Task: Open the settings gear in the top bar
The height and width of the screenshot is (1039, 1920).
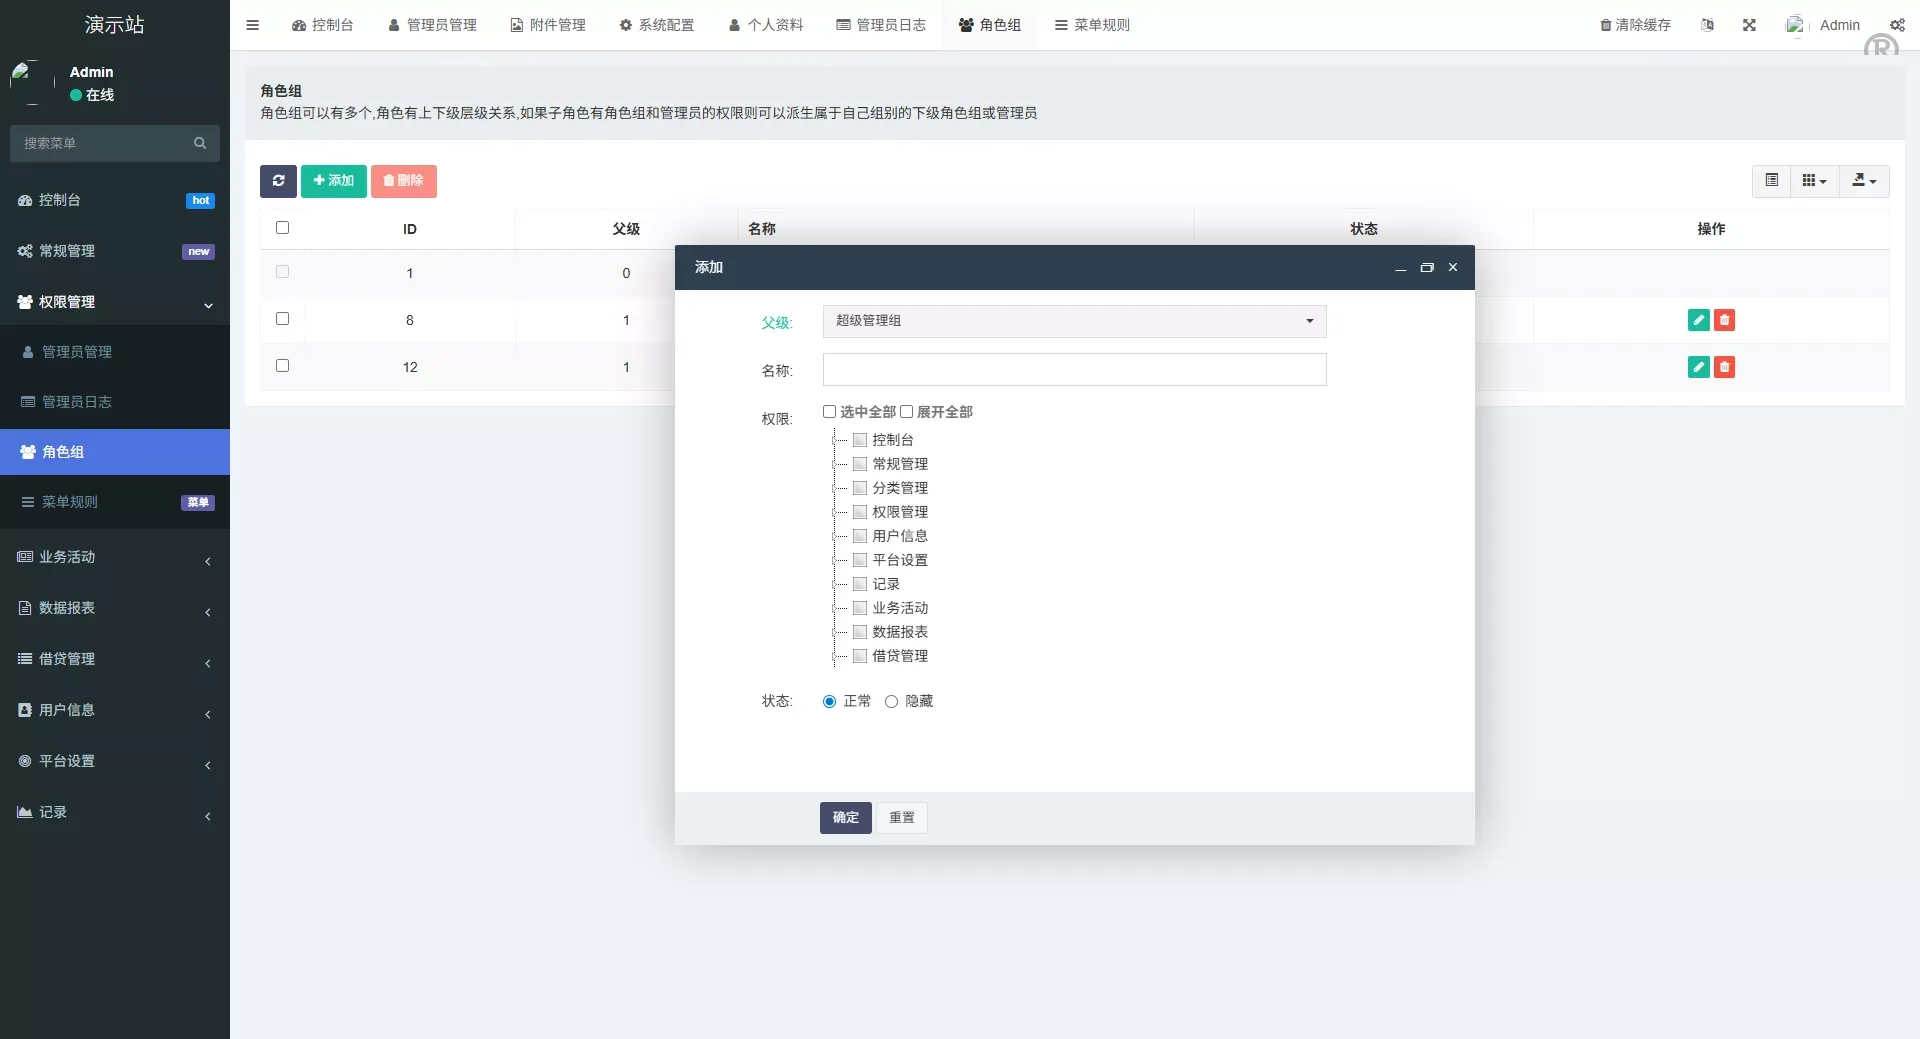Action: point(1898,24)
